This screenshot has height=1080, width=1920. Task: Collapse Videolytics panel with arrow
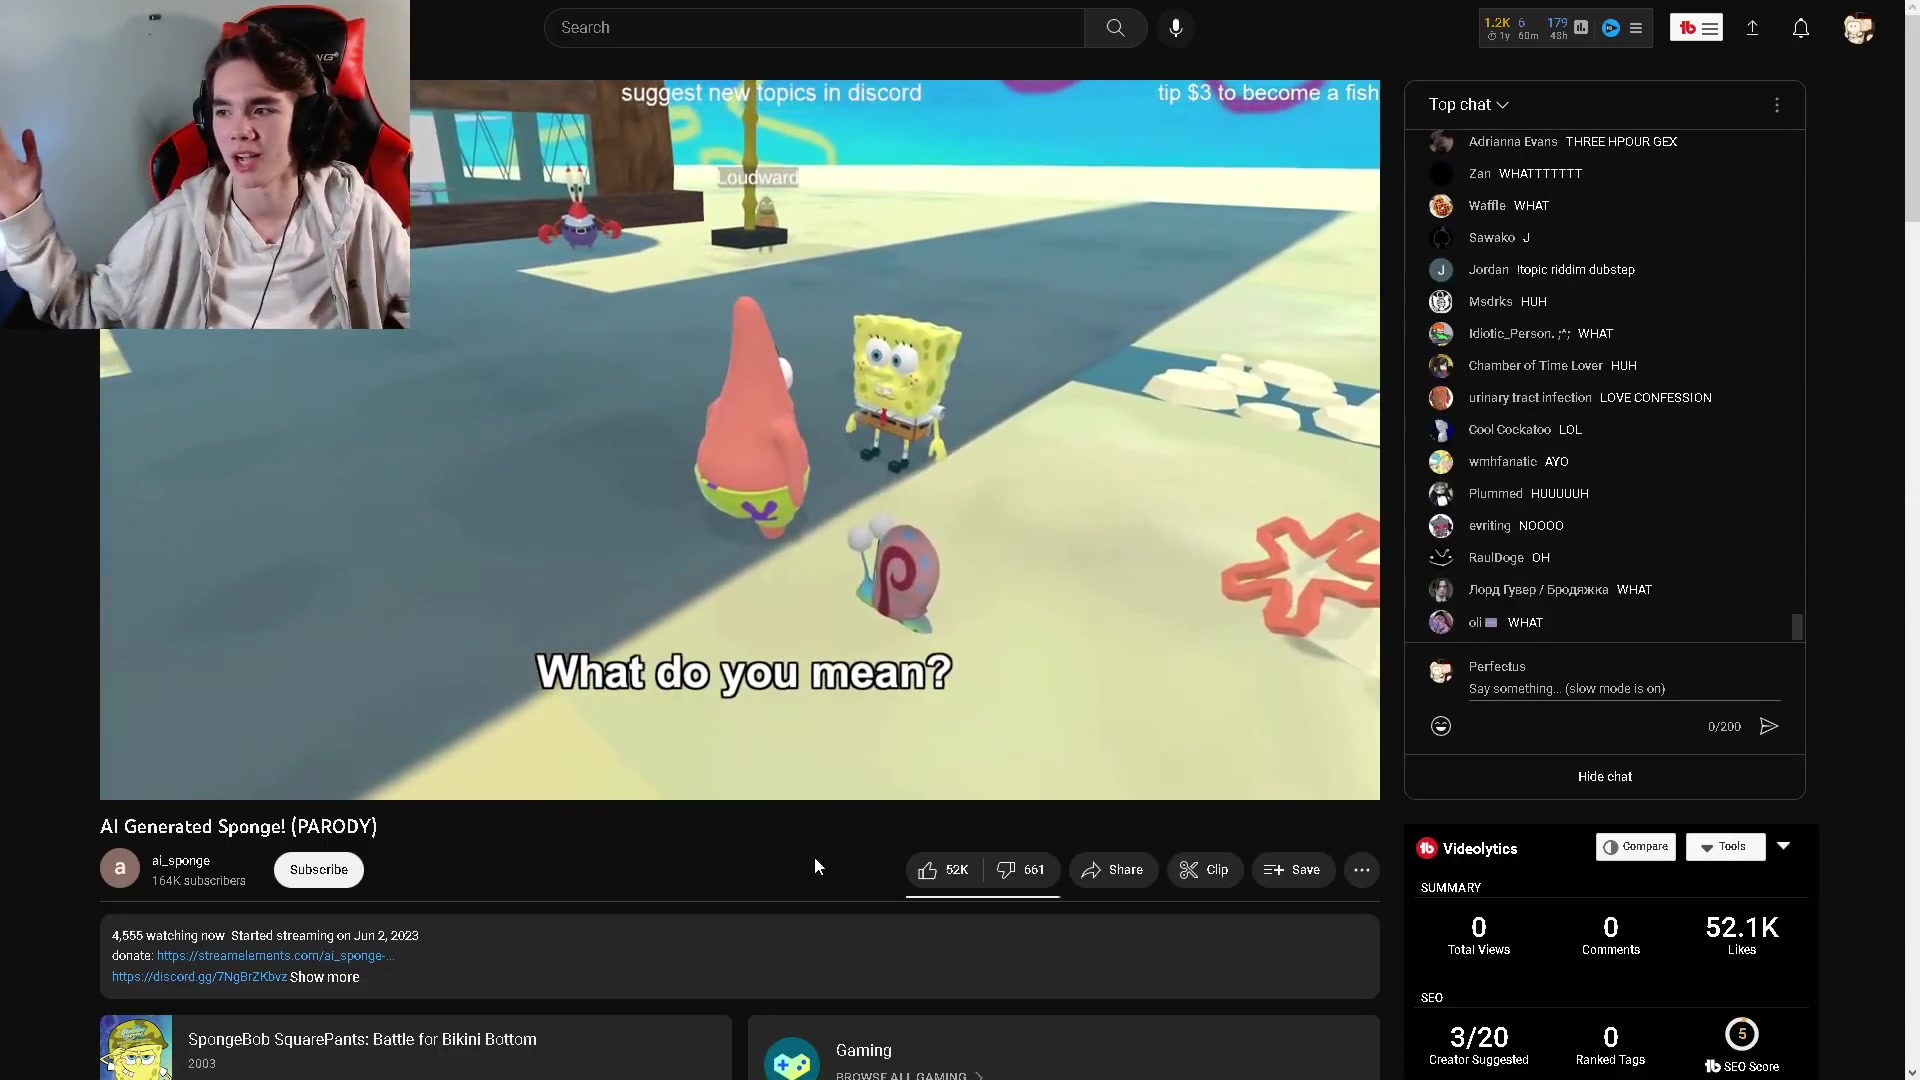(x=1783, y=846)
